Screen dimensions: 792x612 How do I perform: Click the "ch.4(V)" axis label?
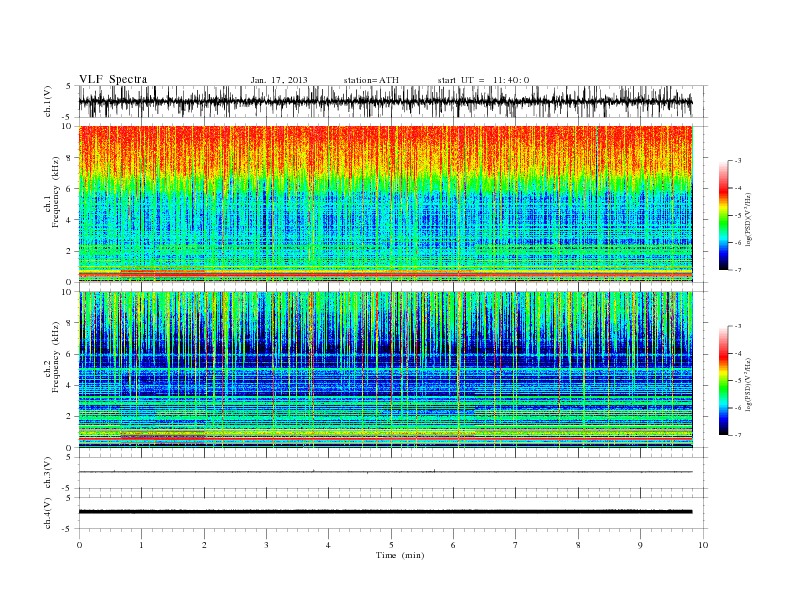pyautogui.click(x=48, y=513)
